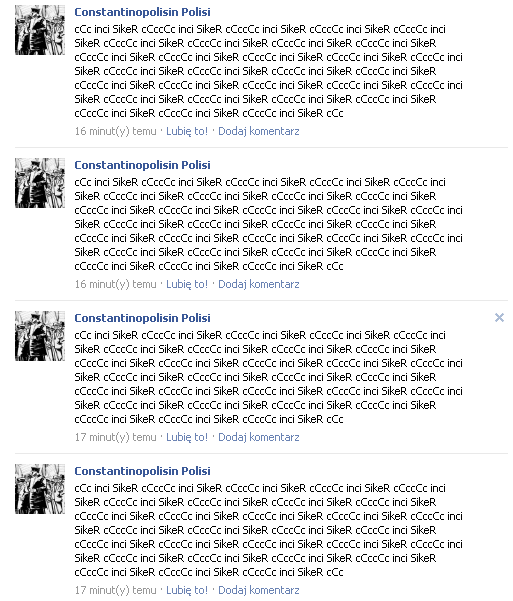Screen dimensions: 513x601
Task: Open Constantinopolisin Polisi name on first post
Action: (x=142, y=12)
